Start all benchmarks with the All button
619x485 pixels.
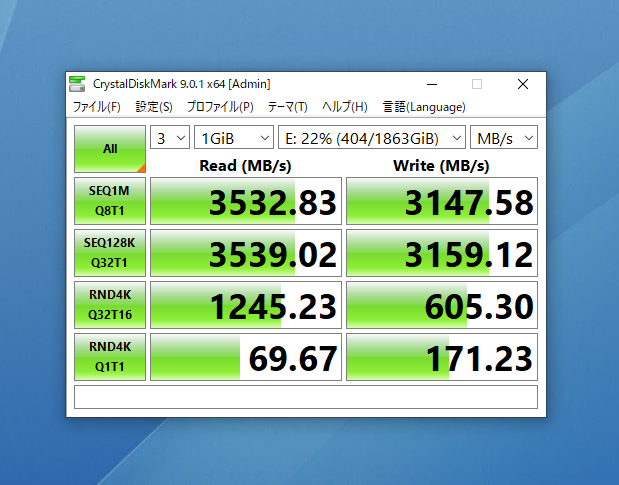[x=110, y=149]
